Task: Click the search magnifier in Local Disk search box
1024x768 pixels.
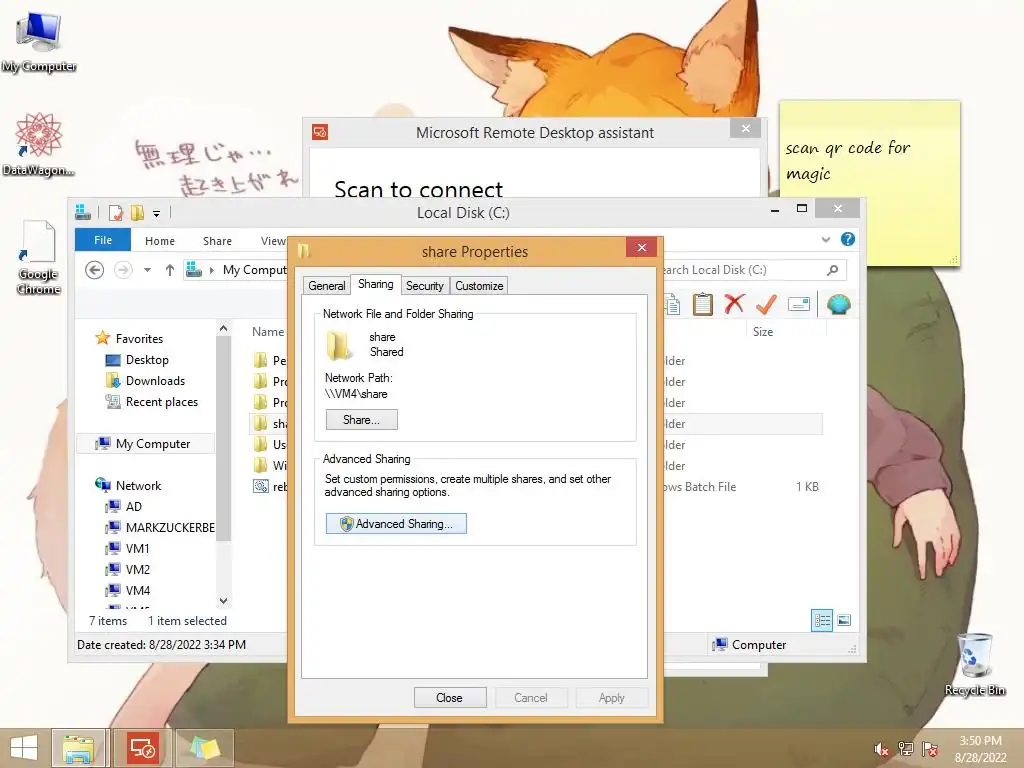Action: click(x=833, y=270)
